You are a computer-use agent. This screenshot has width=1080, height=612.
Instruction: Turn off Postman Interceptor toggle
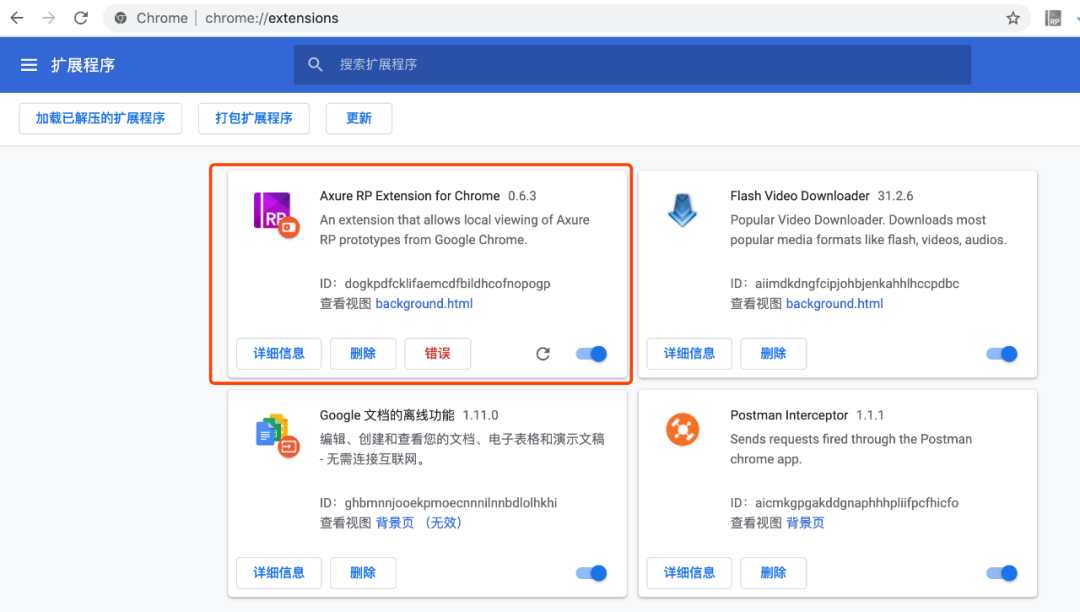click(x=1002, y=573)
